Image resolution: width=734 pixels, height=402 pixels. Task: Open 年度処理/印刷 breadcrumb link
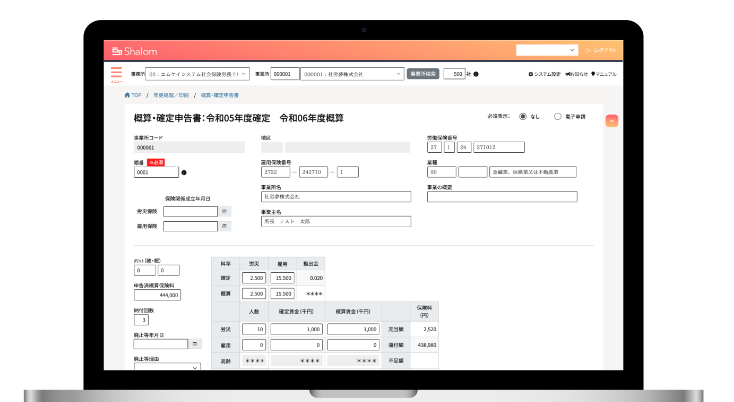click(171, 95)
